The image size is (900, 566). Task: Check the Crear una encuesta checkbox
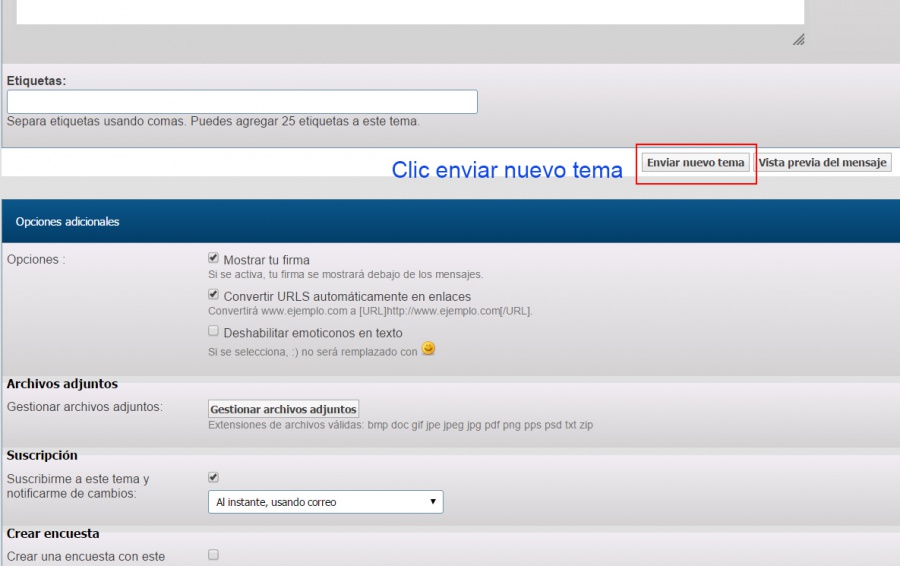click(214, 555)
